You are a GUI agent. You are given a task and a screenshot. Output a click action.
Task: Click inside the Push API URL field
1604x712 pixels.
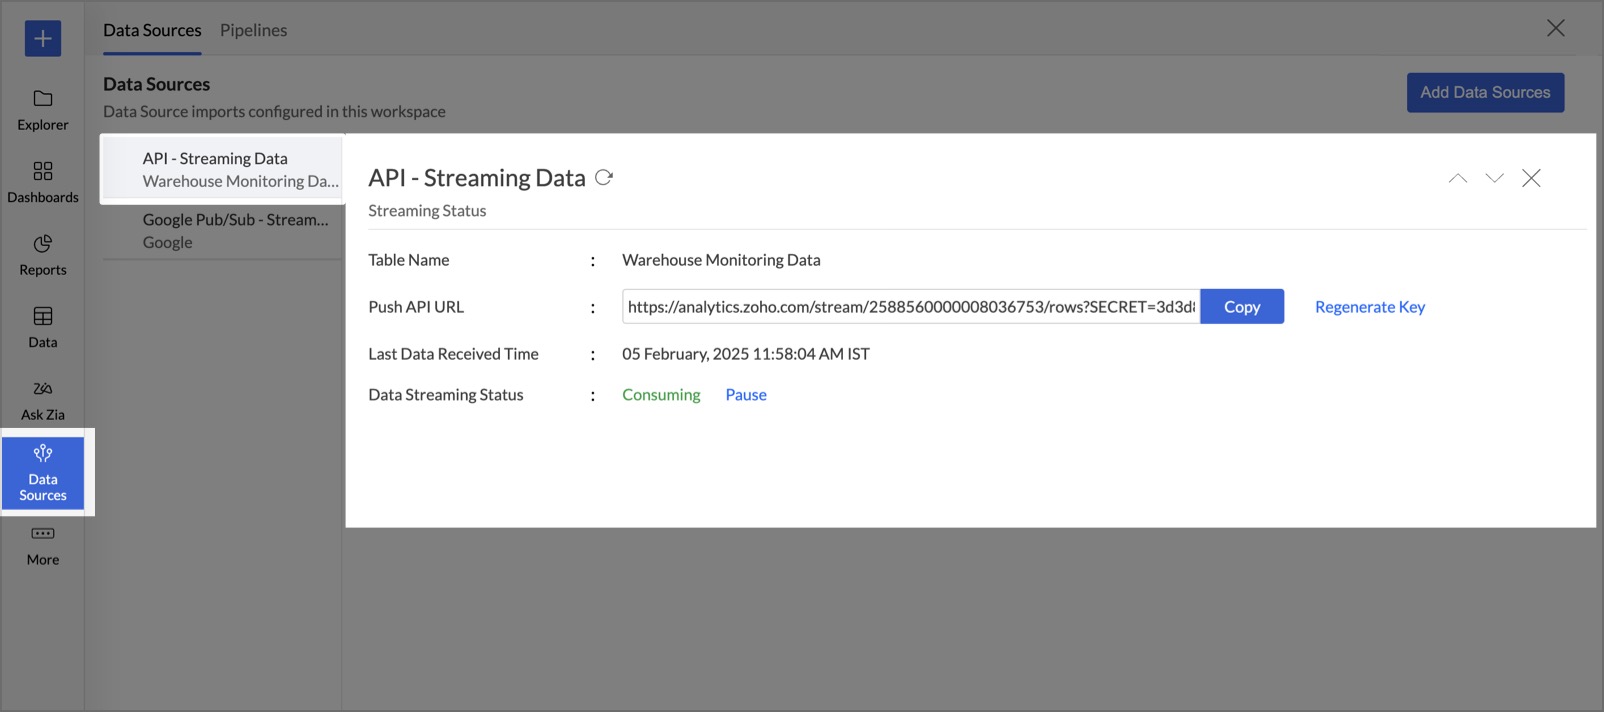[910, 307]
